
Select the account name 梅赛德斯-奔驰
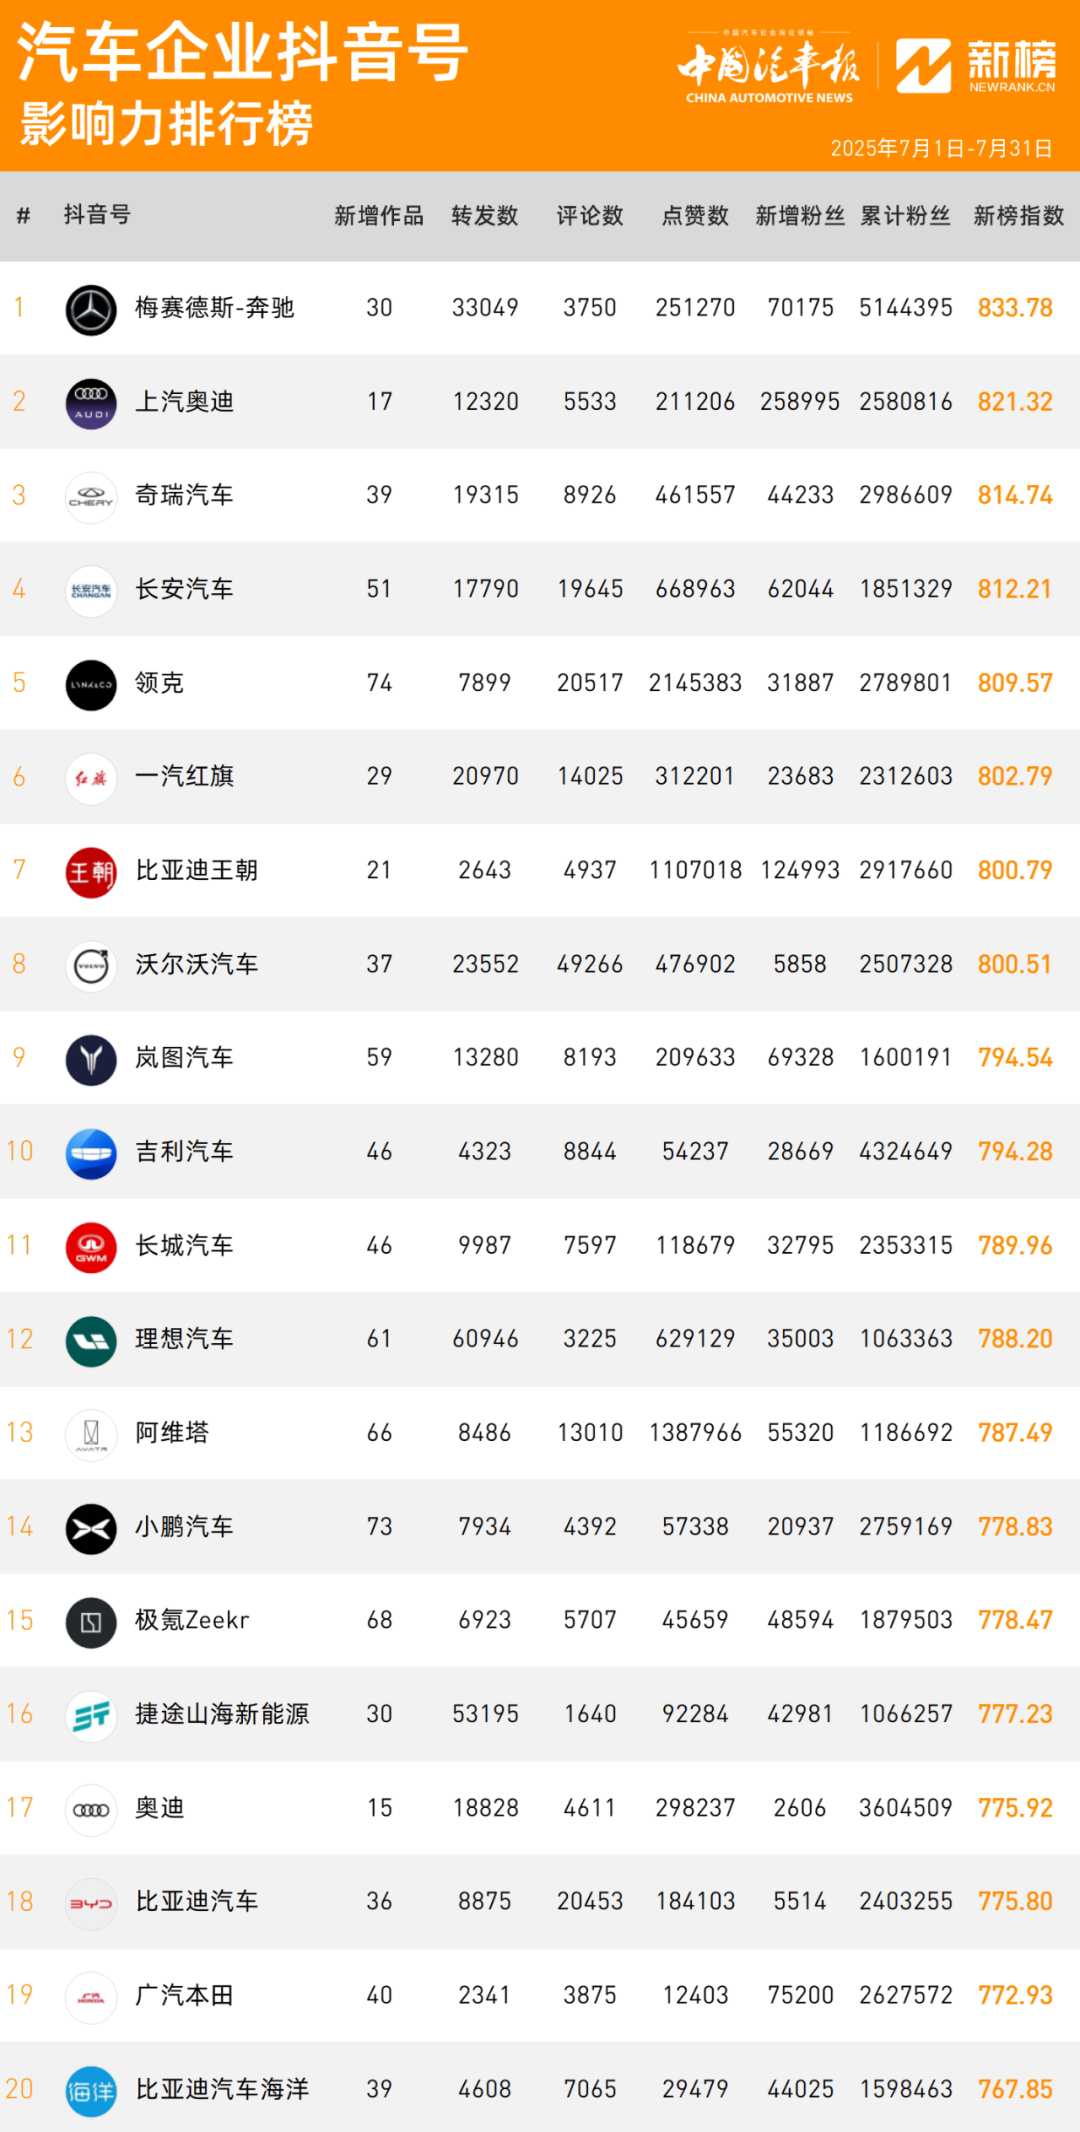[215, 308]
